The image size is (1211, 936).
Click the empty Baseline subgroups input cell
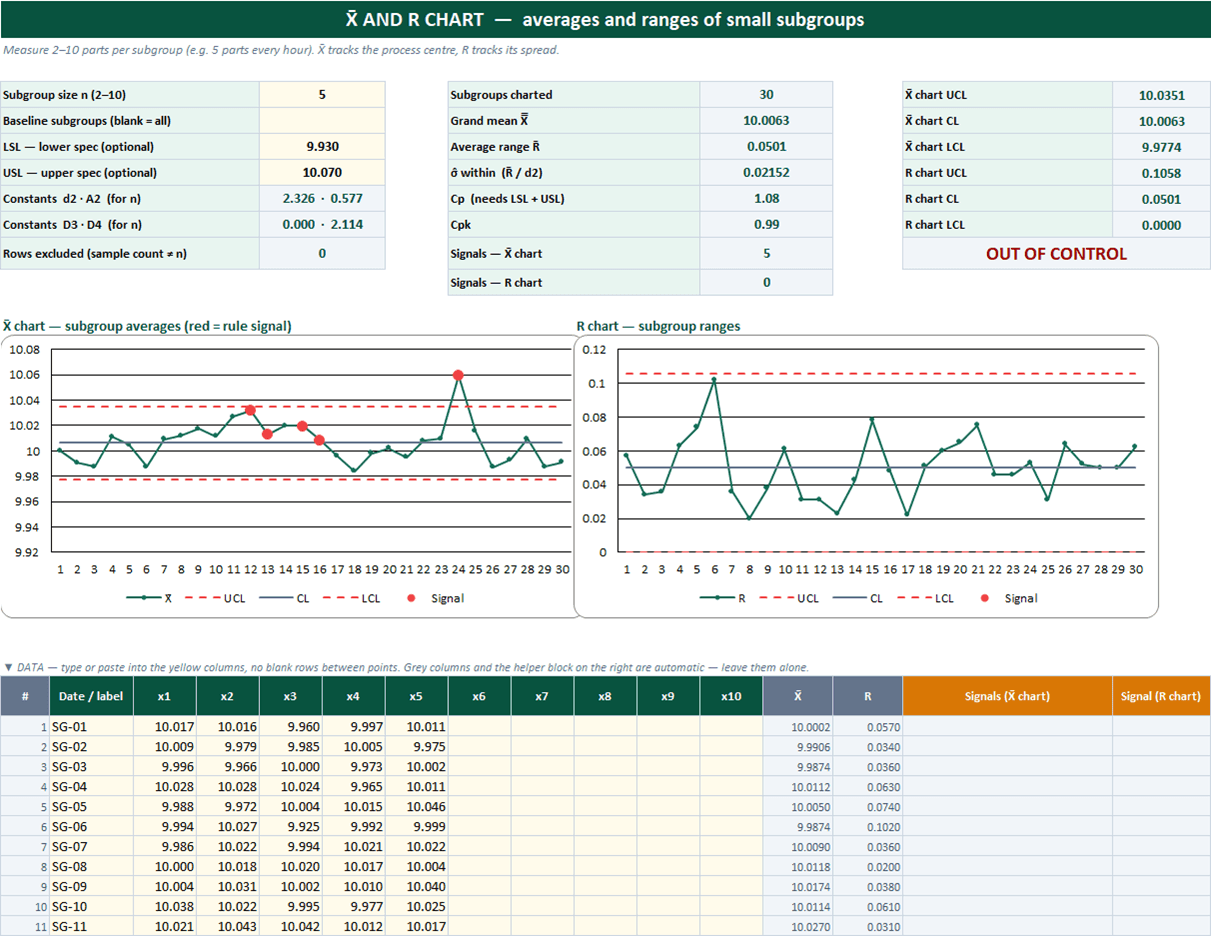point(322,121)
